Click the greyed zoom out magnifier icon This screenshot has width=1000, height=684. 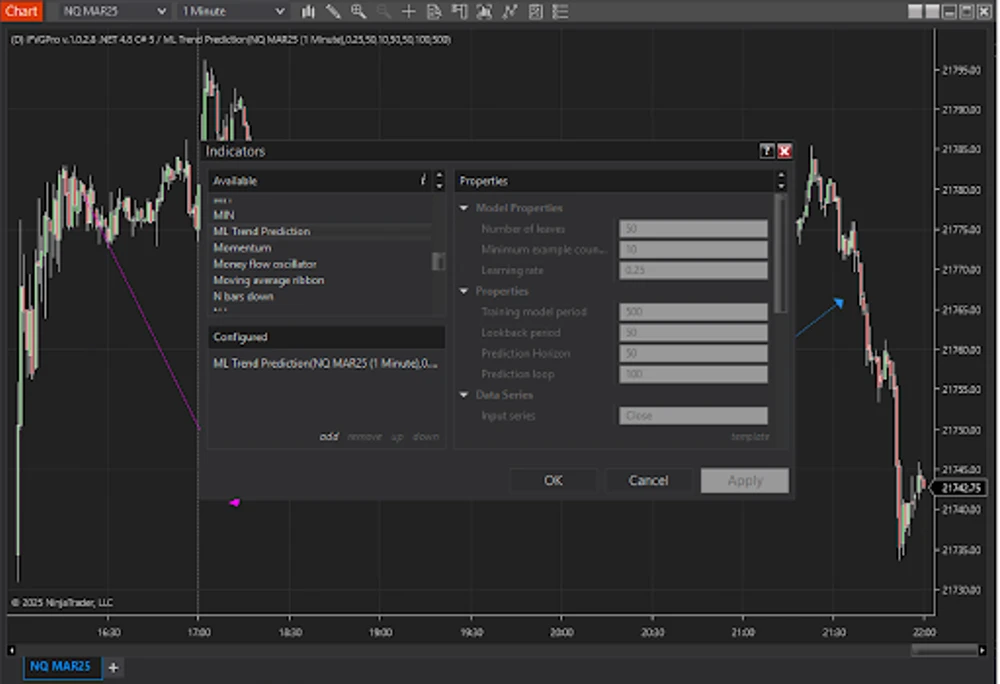(383, 11)
